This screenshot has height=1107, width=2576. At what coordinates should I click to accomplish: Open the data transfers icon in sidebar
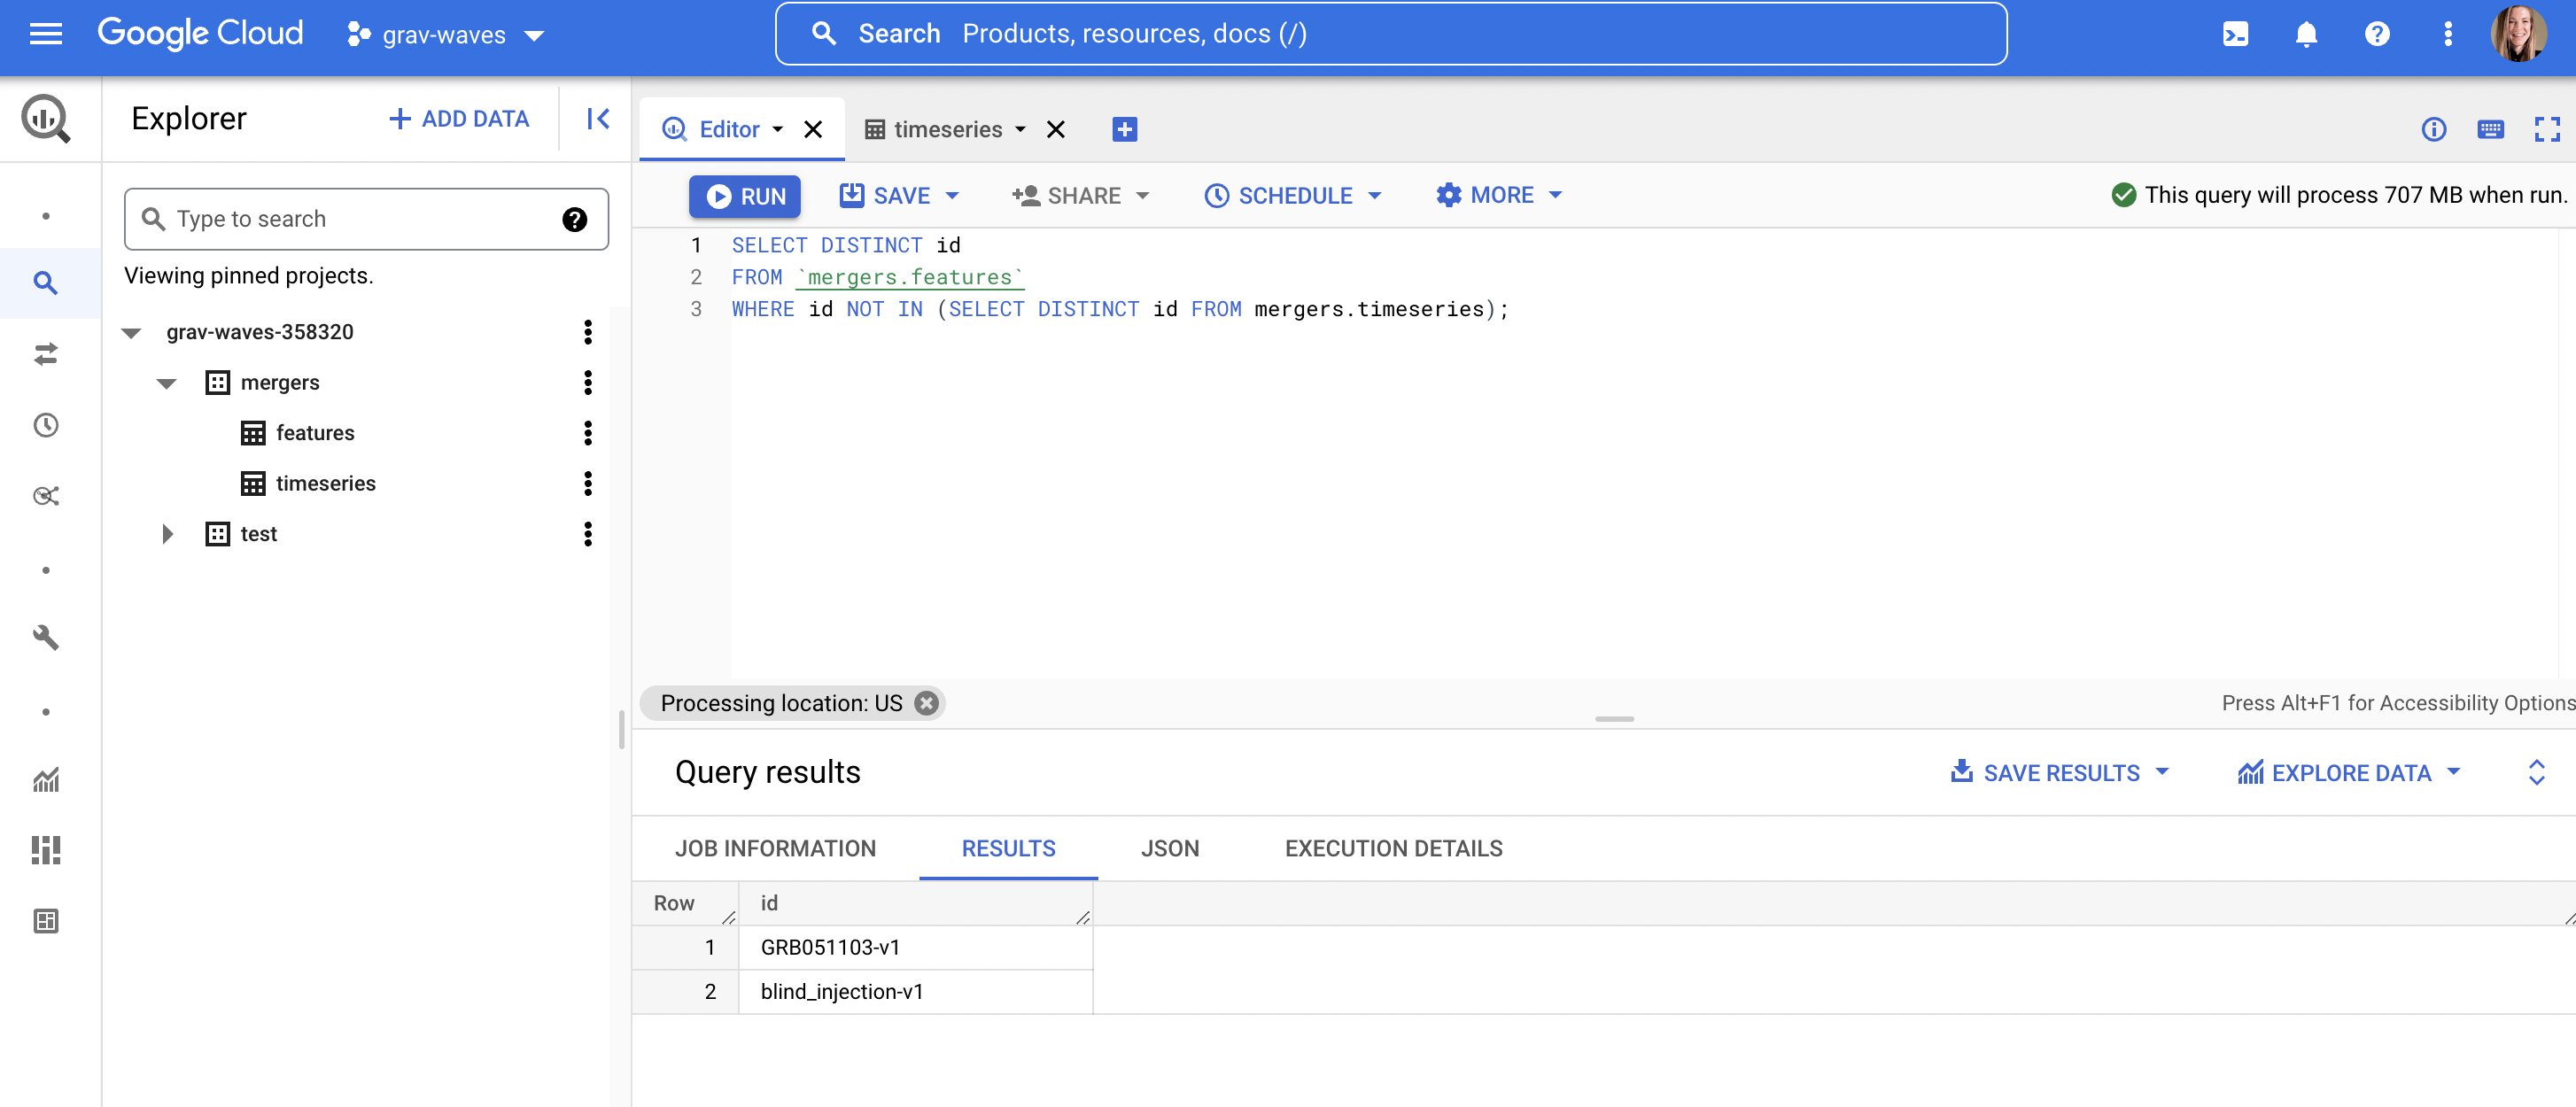click(46, 354)
